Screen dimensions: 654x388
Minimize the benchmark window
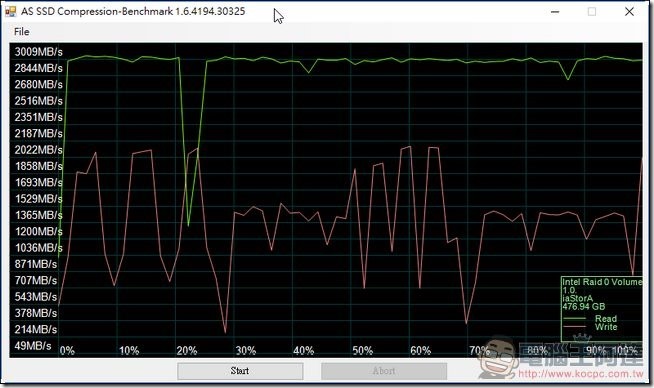click(x=555, y=12)
